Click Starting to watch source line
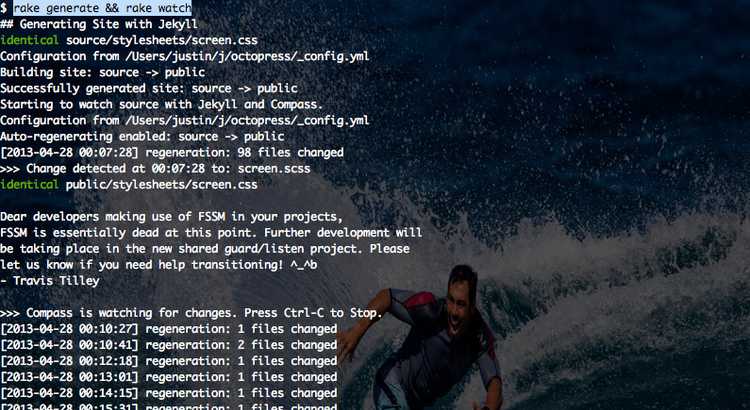 pos(162,104)
